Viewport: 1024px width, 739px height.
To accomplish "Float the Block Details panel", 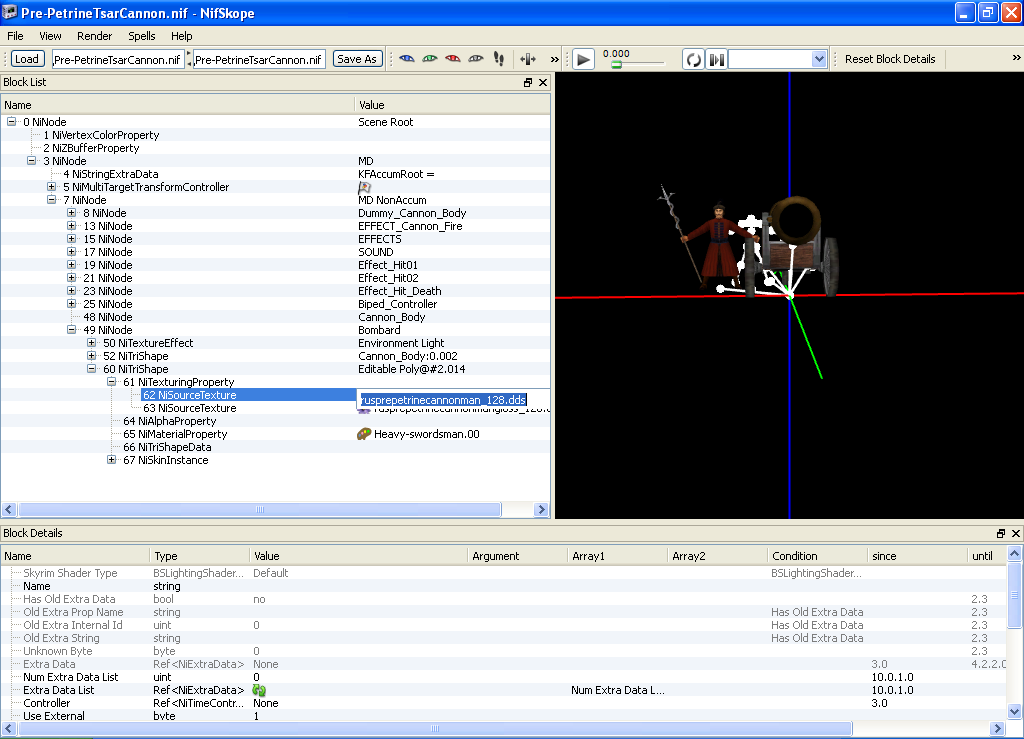I will tap(1000, 533).
